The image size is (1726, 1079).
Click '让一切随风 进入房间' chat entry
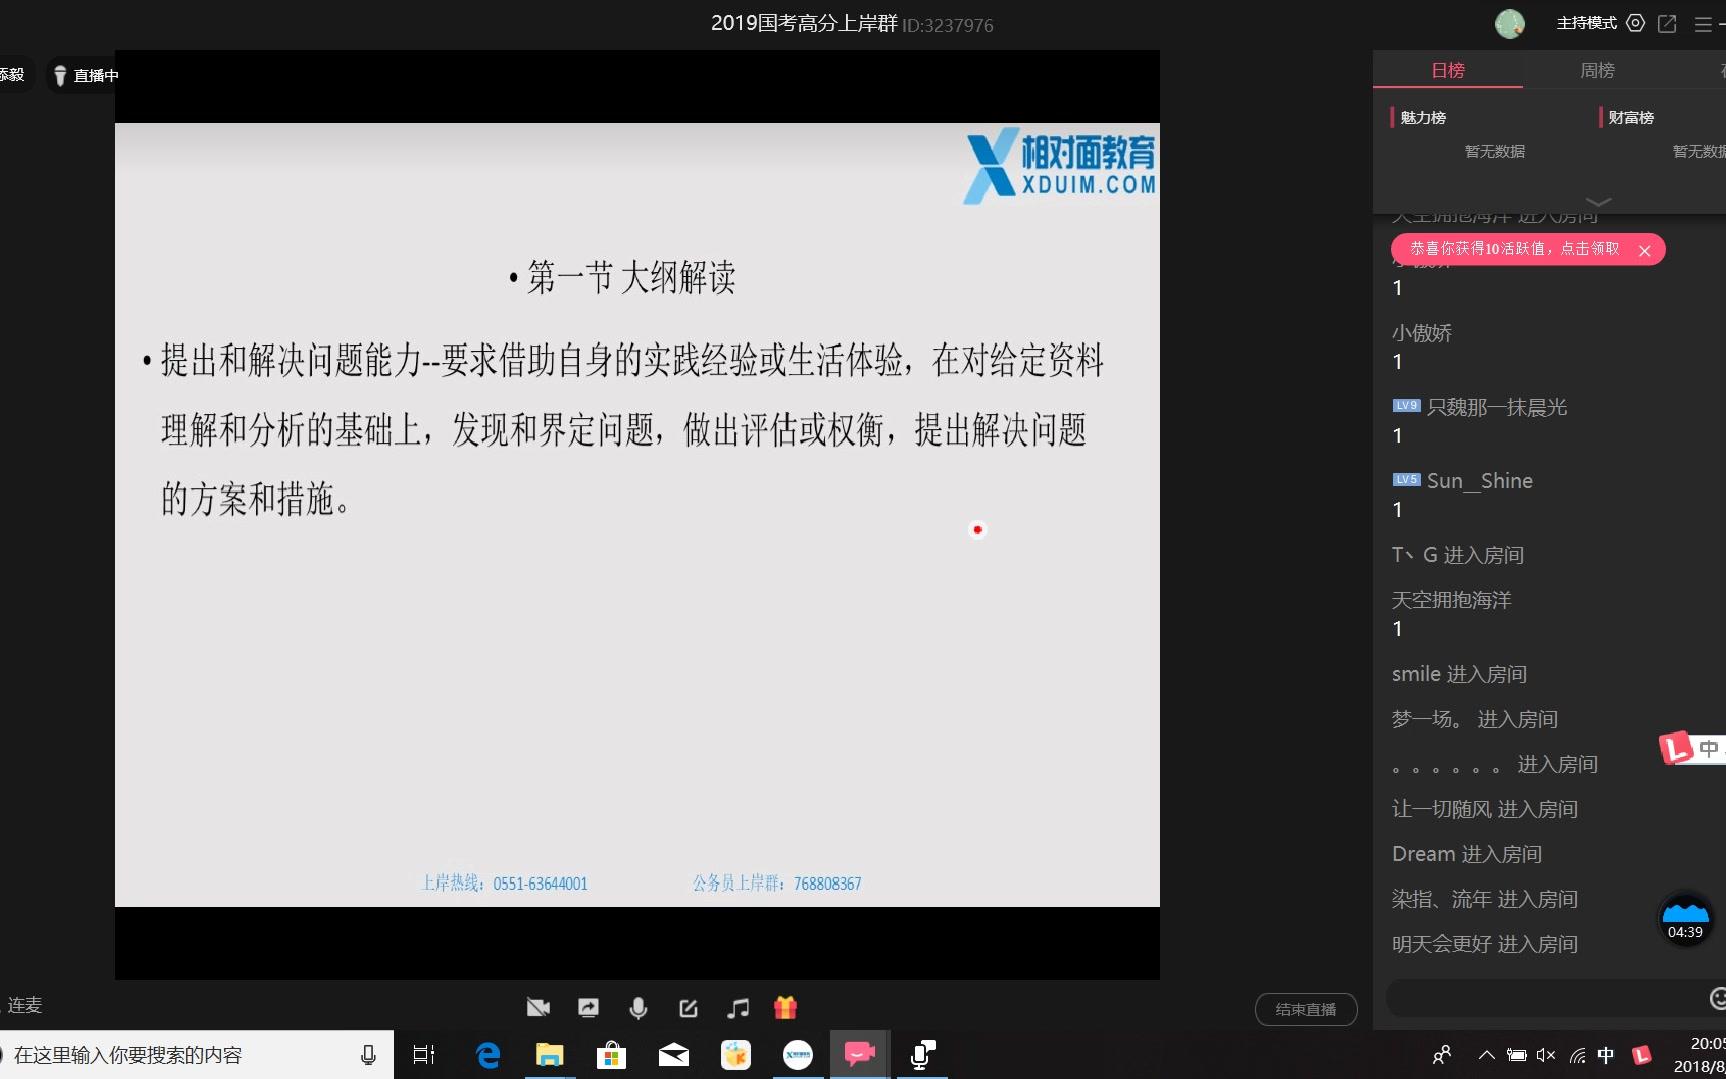(x=1485, y=809)
